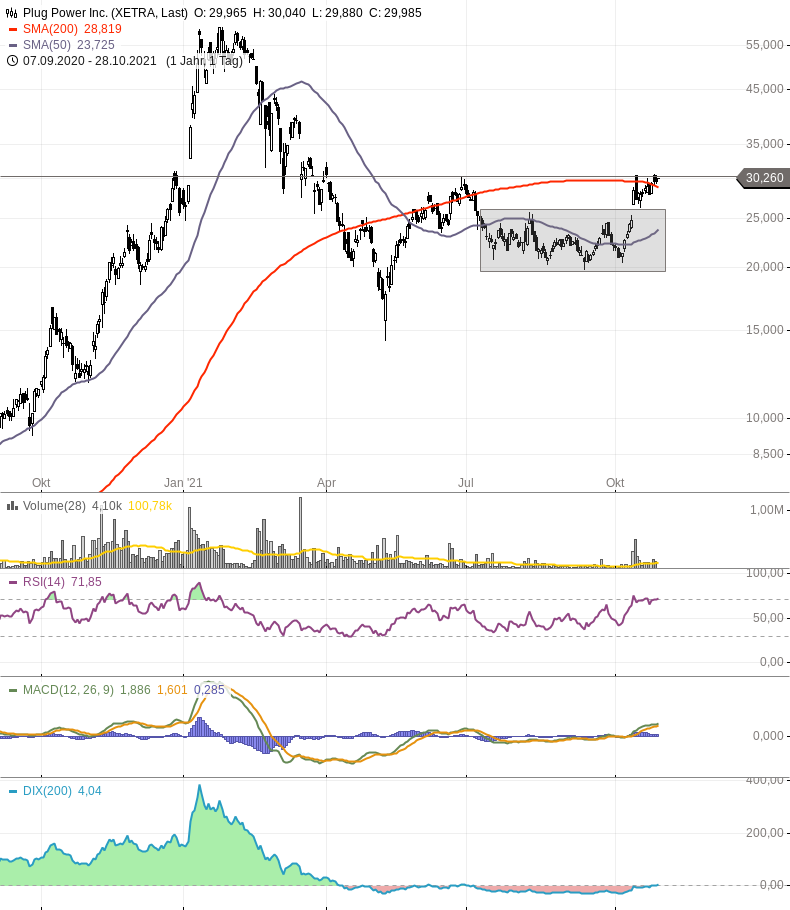Click the 200,00 DIX axis label
Screen dimensions: 790x910
pyautogui.click(x=764, y=833)
